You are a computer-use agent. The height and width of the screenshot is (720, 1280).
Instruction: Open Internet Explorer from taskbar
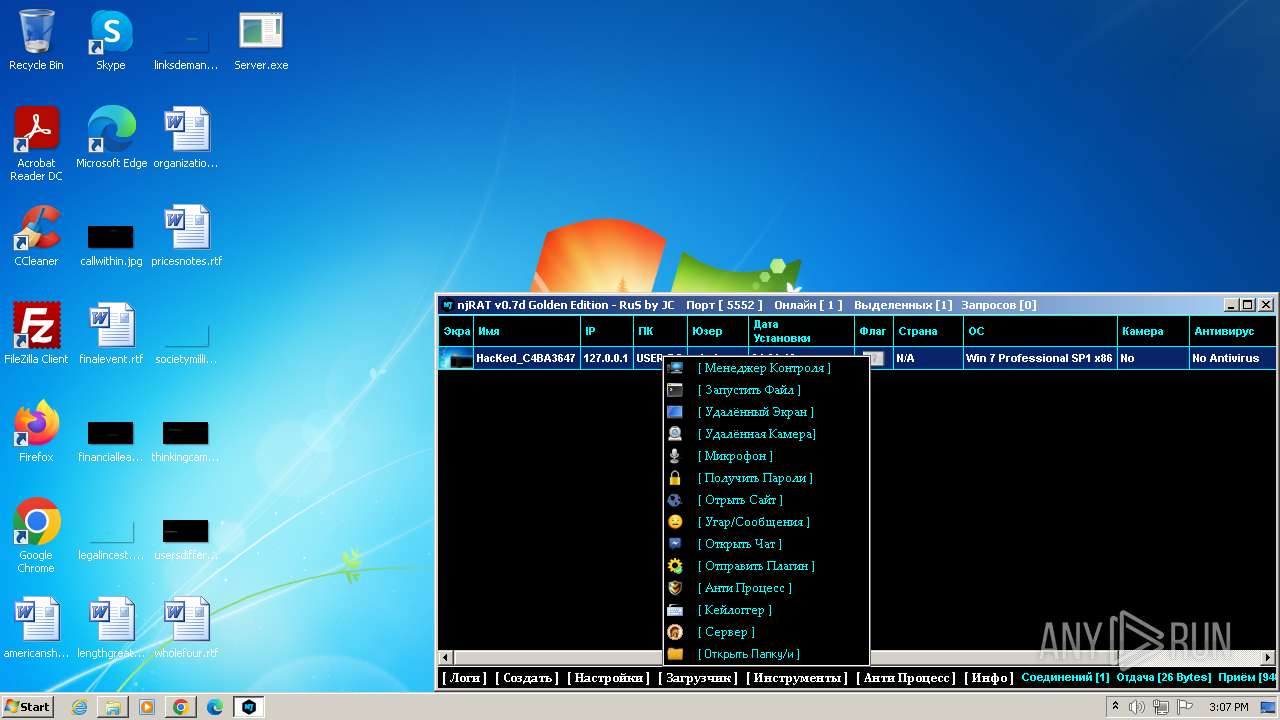[79, 707]
